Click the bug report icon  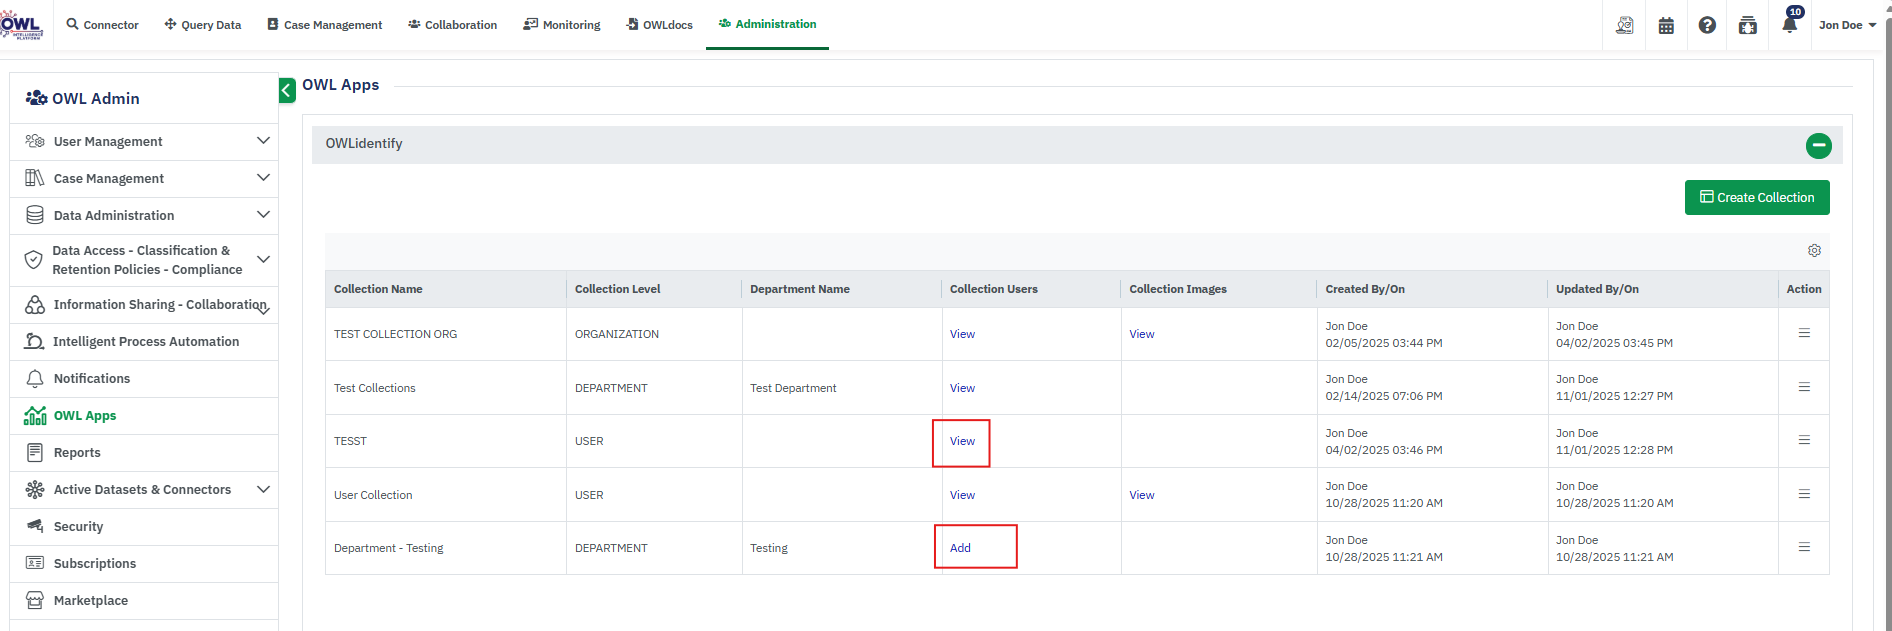1748,26
